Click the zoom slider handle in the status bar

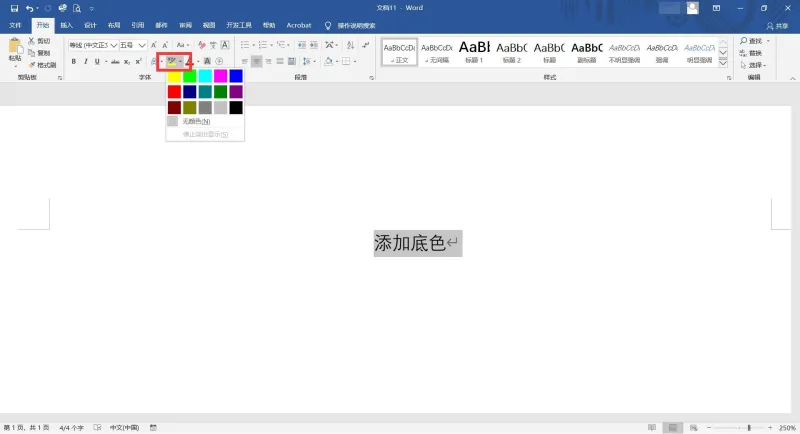tap(749, 427)
